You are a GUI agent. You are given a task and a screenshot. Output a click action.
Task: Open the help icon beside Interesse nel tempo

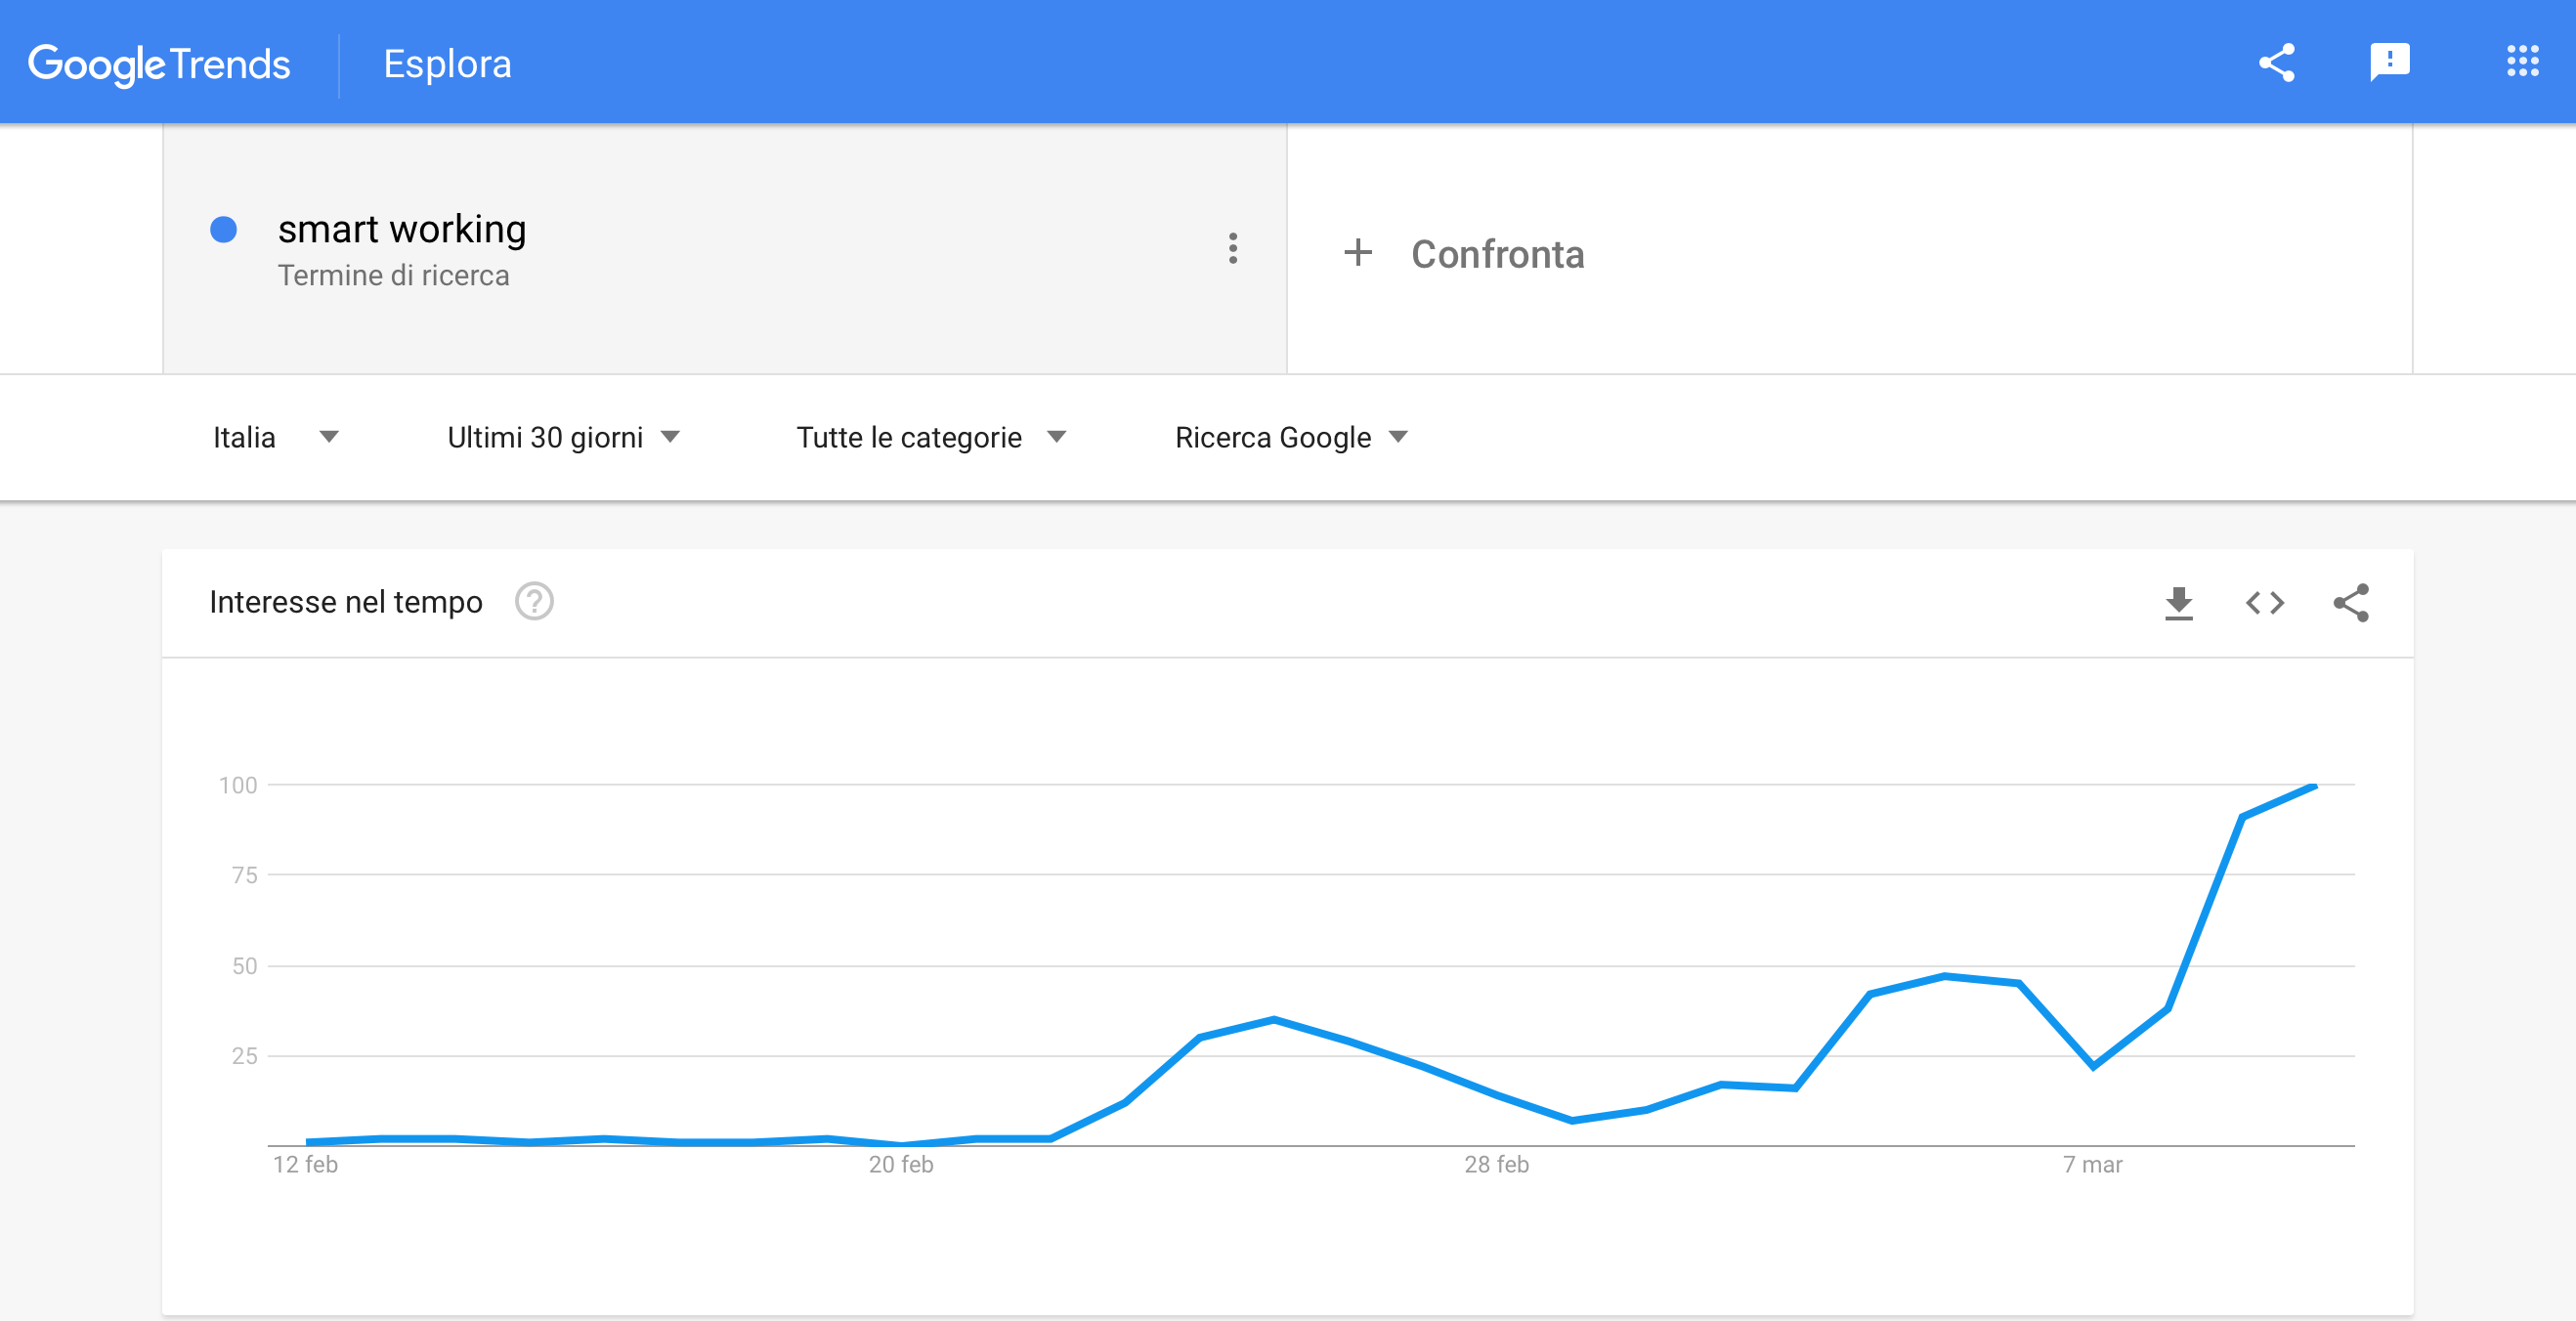(534, 602)
